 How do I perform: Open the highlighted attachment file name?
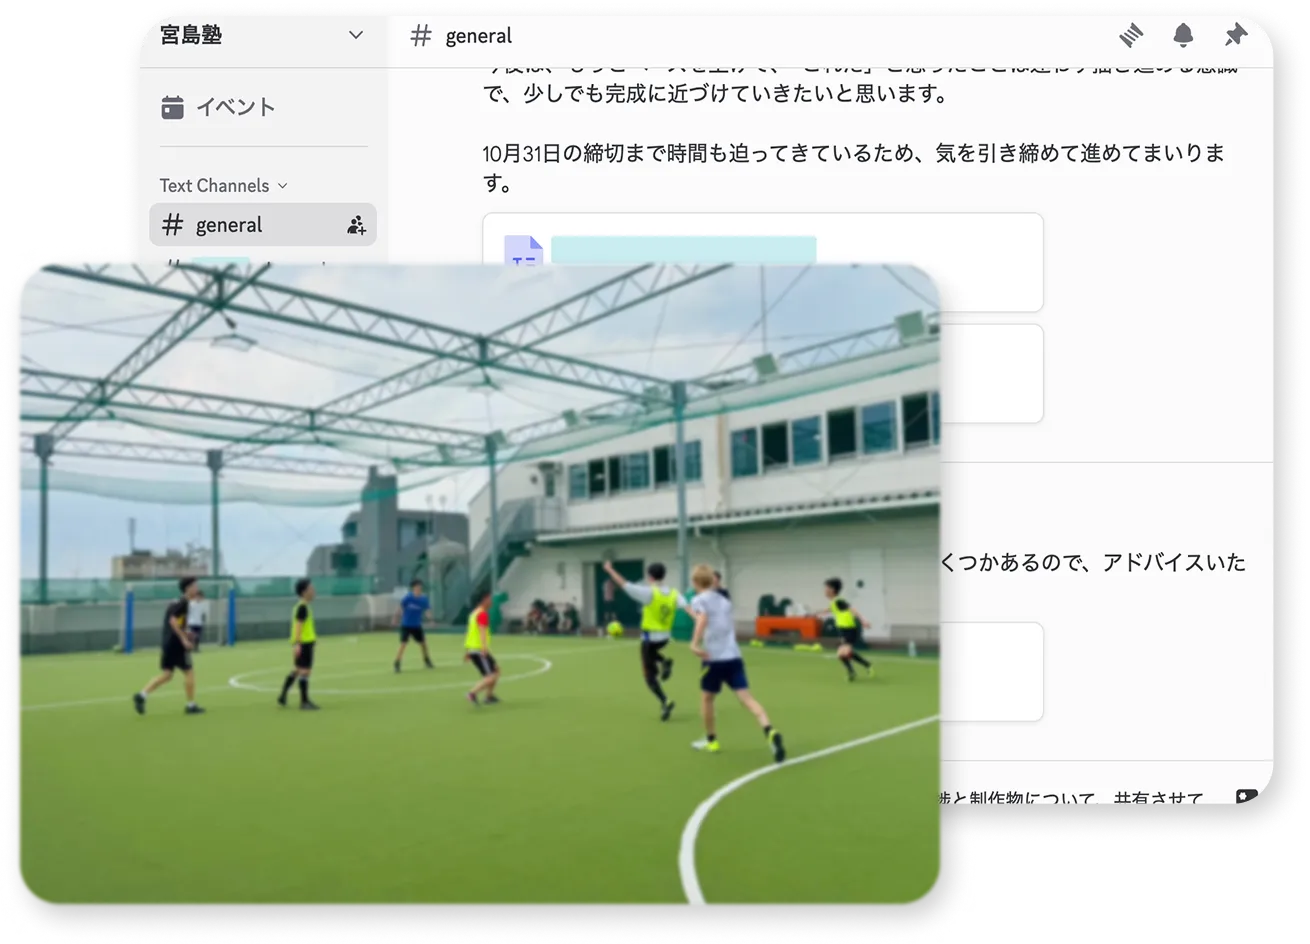pos(683,250)
